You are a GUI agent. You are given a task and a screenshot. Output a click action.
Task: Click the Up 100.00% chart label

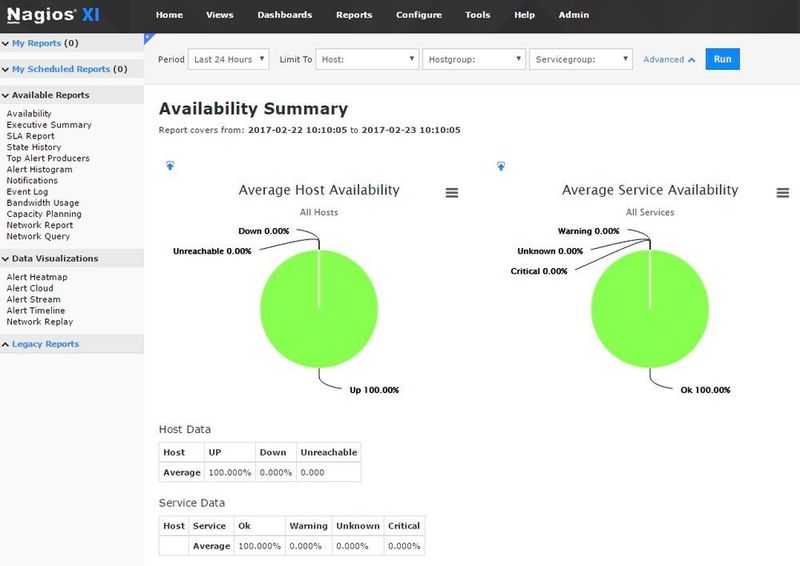[x=374, y=390]
